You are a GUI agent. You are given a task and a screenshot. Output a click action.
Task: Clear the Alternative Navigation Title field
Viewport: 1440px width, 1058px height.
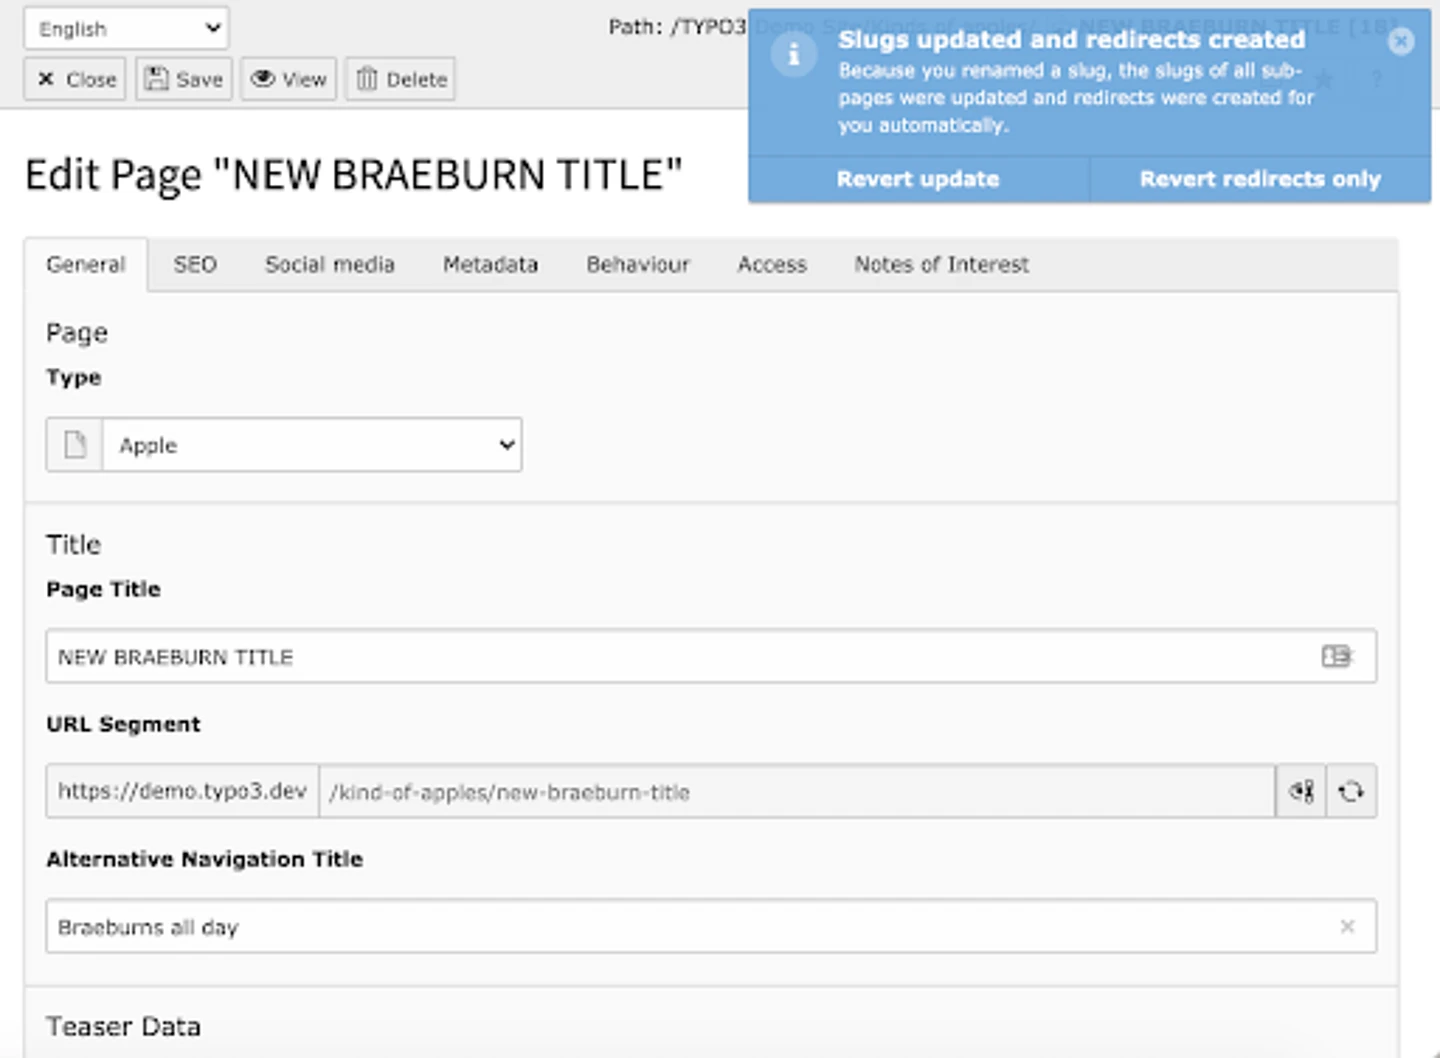(1347, 926)
